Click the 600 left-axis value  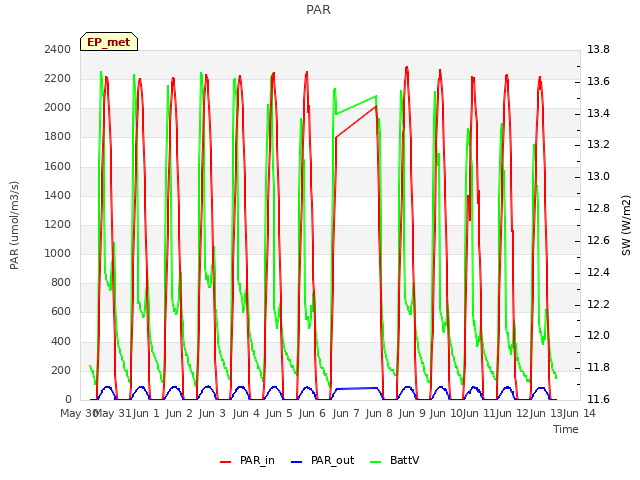[61, 312]
